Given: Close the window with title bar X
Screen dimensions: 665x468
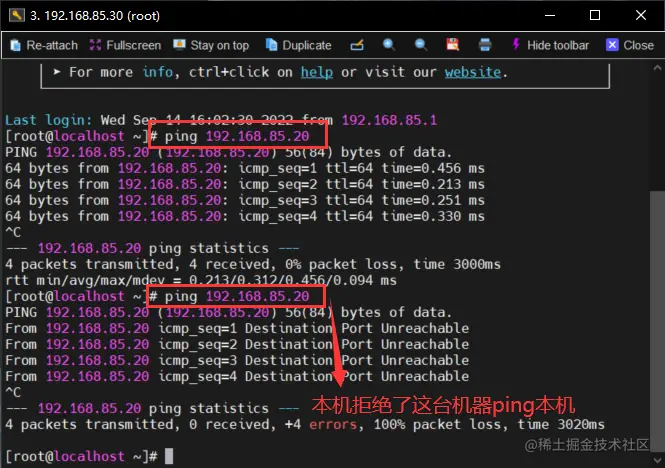Looking at the screenshot, I should point(641,15).
